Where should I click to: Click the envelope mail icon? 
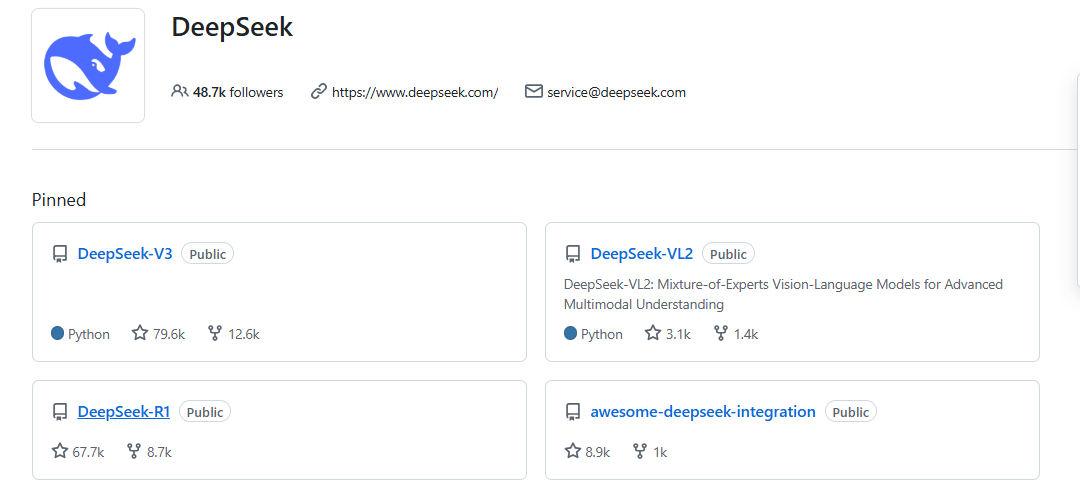click(534, 91)
